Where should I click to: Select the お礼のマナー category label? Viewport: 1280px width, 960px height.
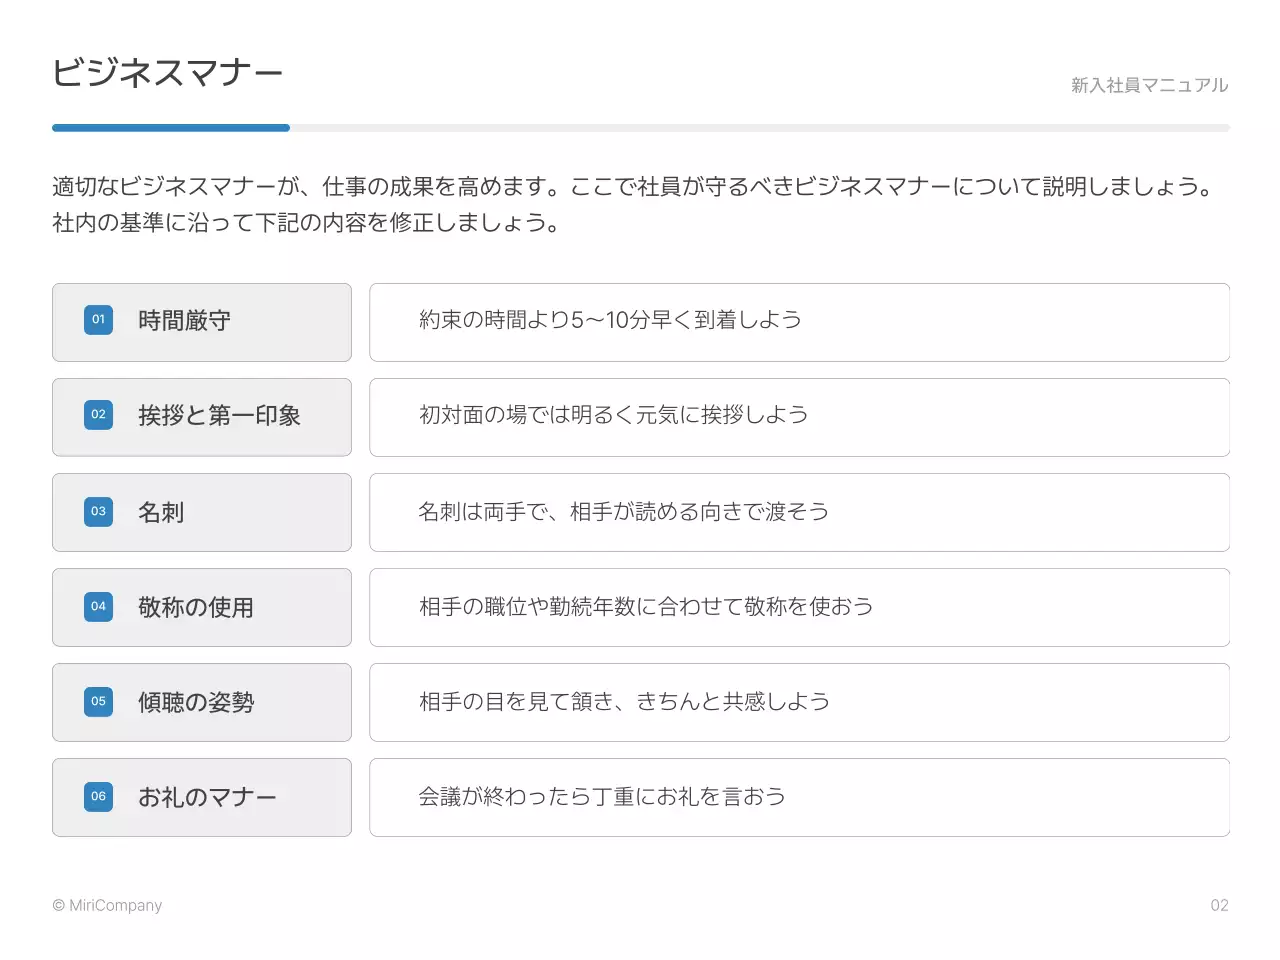(x=207, y=797)
